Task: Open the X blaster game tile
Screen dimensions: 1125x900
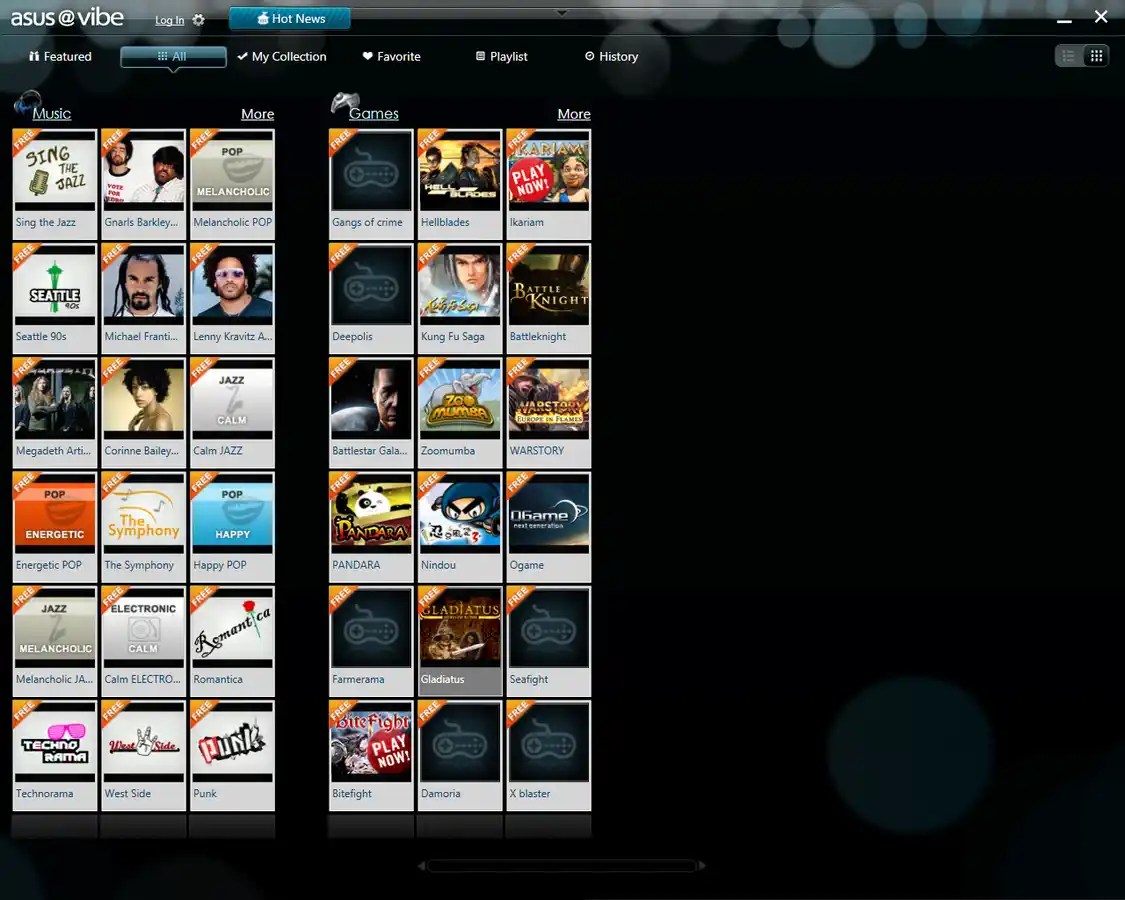Action: tap(549, 755)
